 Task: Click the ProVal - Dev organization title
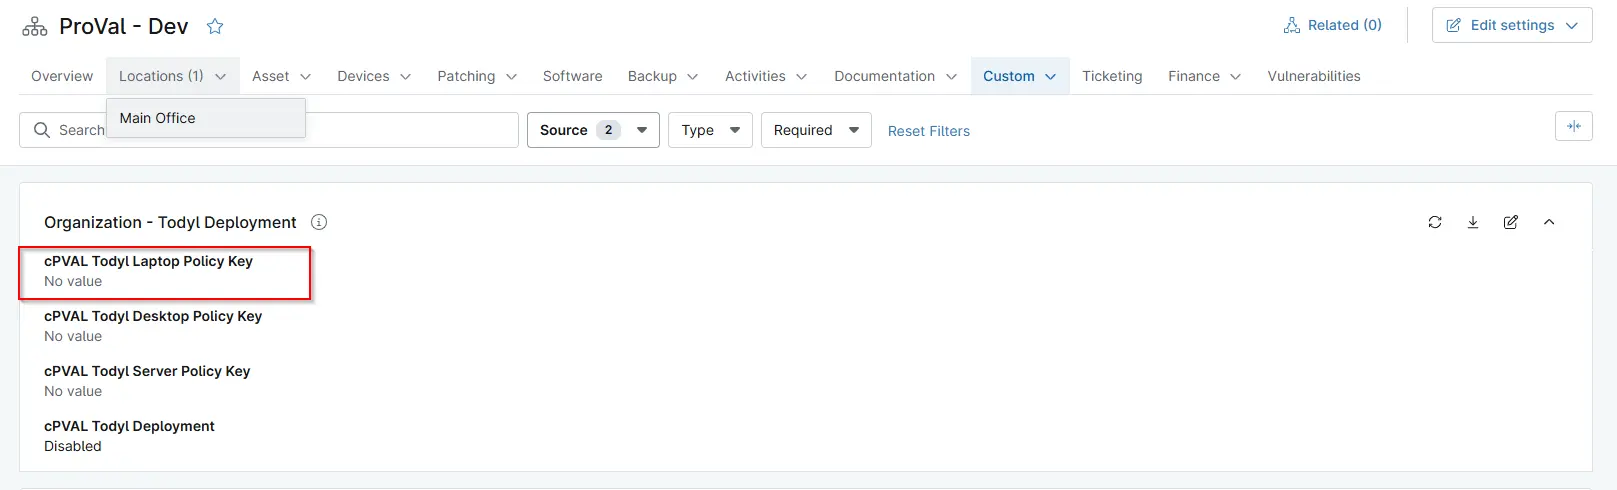tap(123, 27)
